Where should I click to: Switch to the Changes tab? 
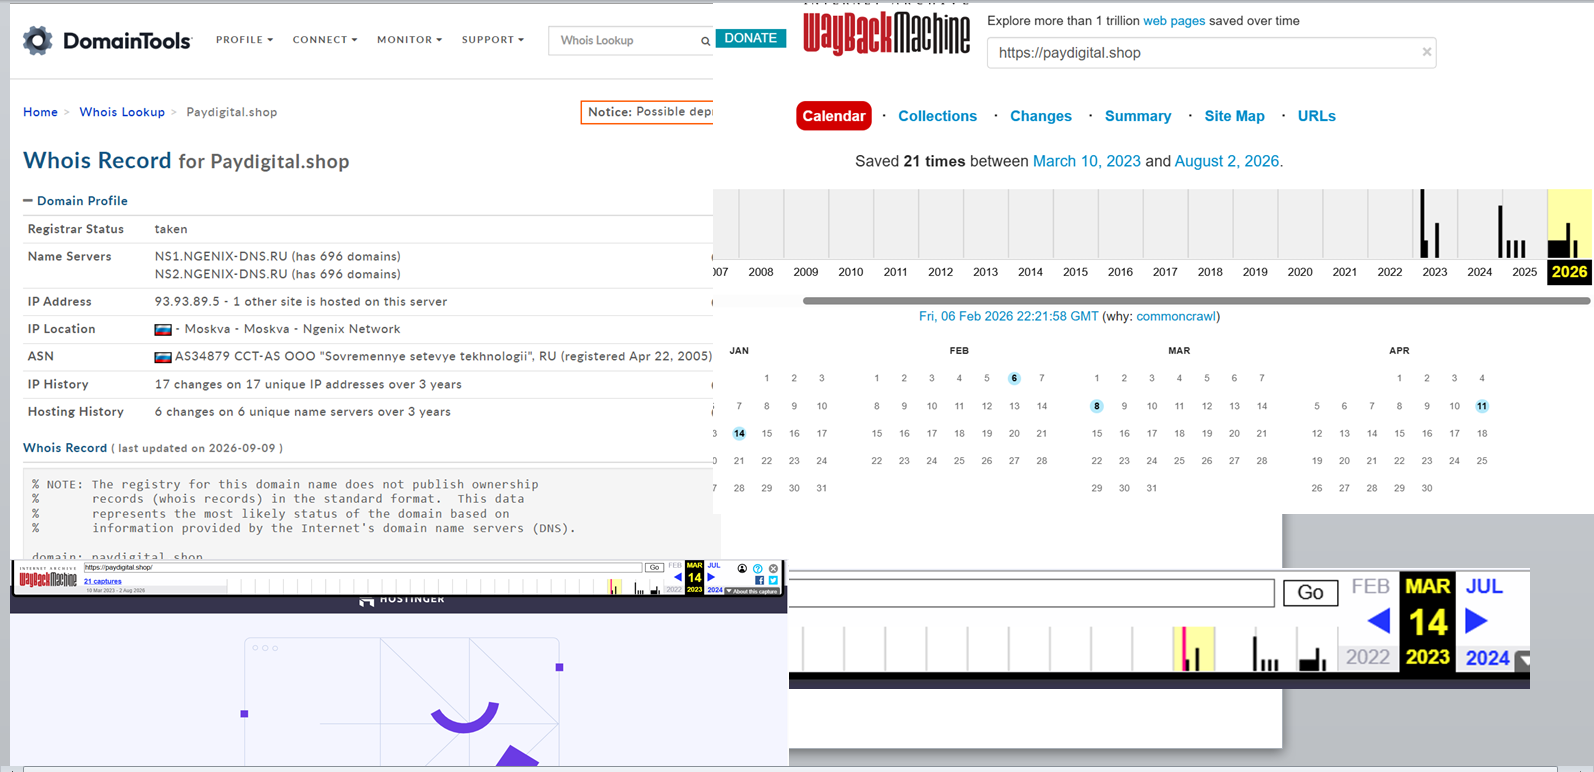1041,116
